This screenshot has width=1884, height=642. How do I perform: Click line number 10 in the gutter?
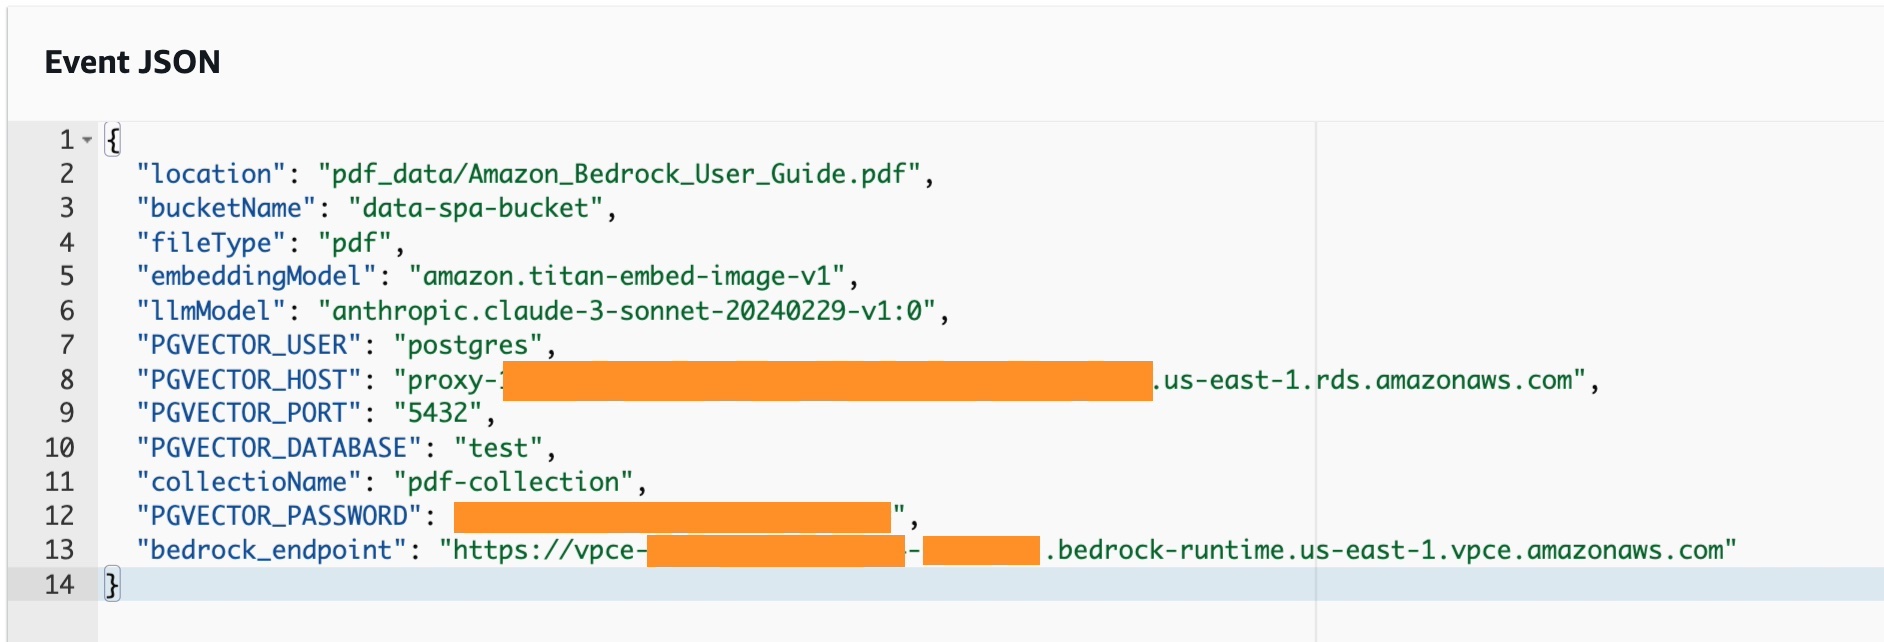click(59, 448)
